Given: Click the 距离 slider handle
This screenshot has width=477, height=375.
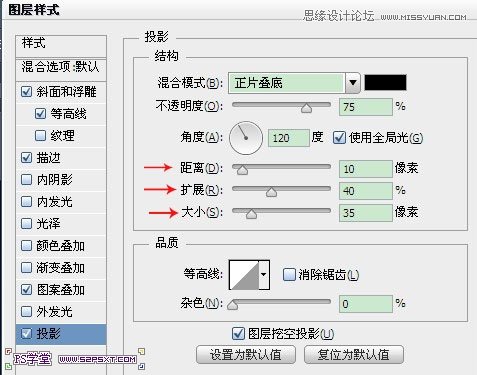Looking at the screenshot, I should click(x=242, y=170).
